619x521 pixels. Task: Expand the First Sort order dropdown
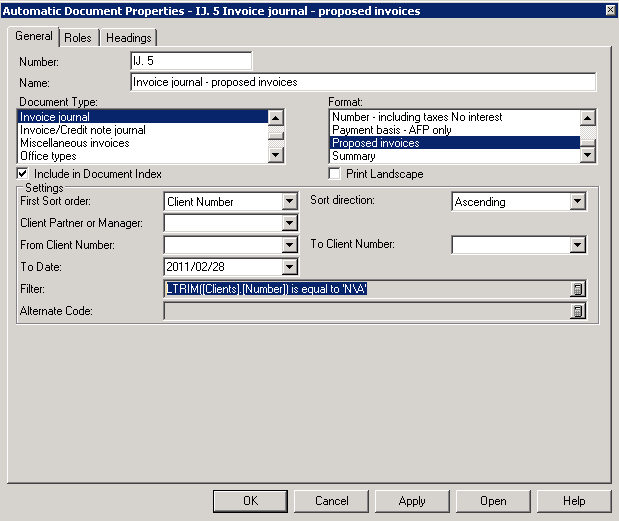(290, 202)
